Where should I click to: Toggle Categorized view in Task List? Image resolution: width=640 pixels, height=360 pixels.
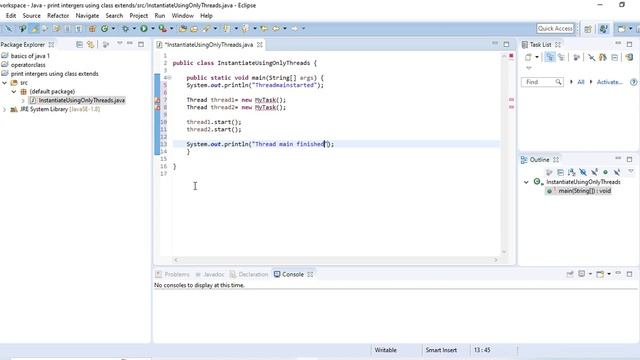[x=550, y=57]
